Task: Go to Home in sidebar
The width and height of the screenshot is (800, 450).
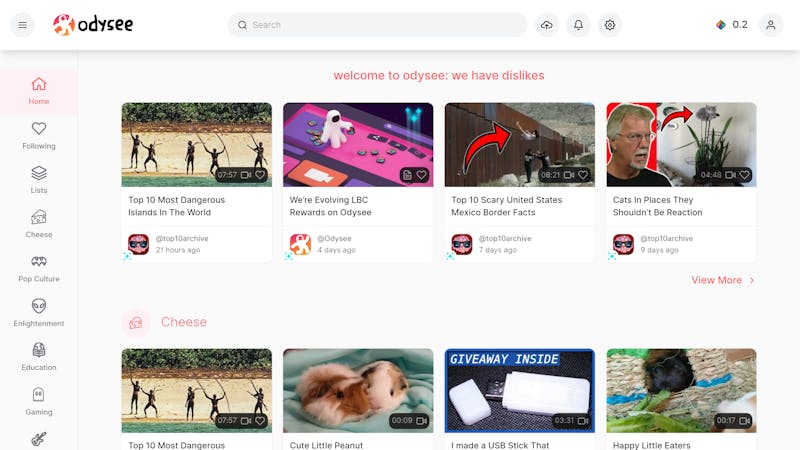Action: click(39, 91)
